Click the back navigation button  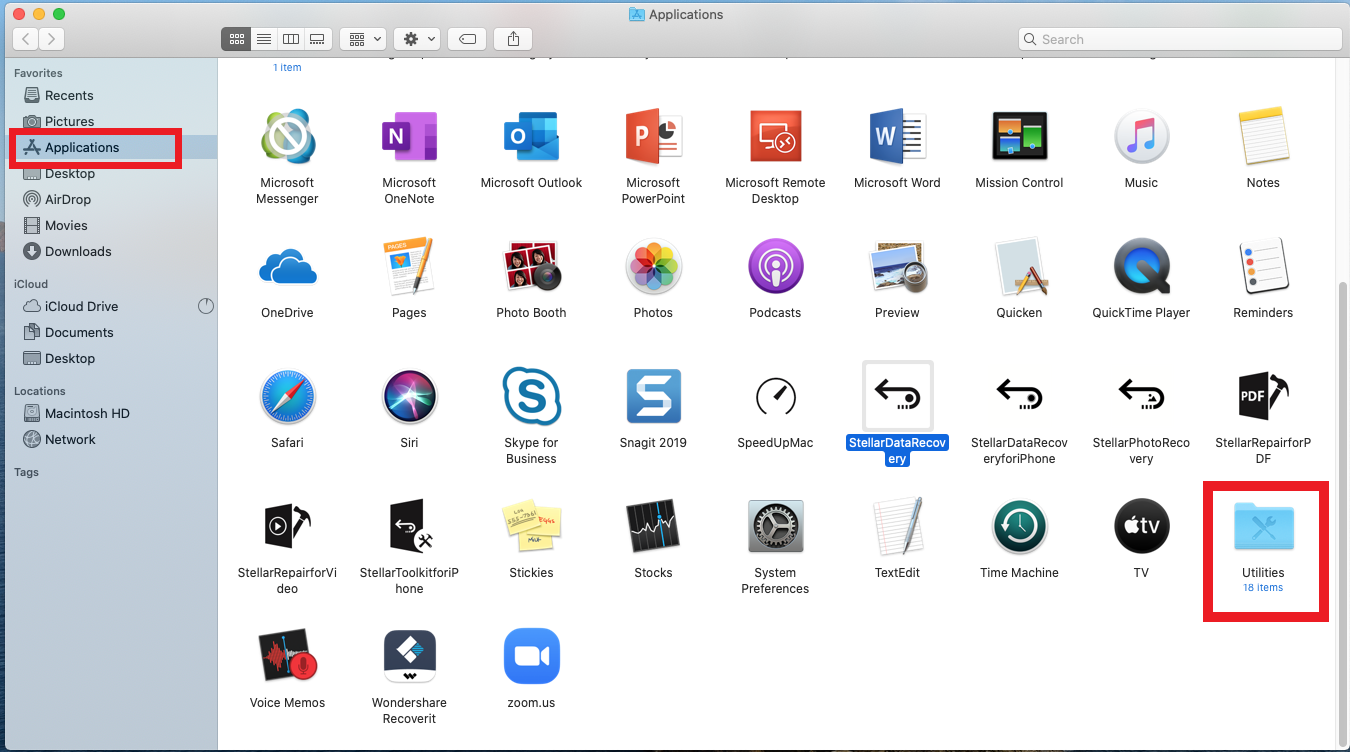click(24, 38)
